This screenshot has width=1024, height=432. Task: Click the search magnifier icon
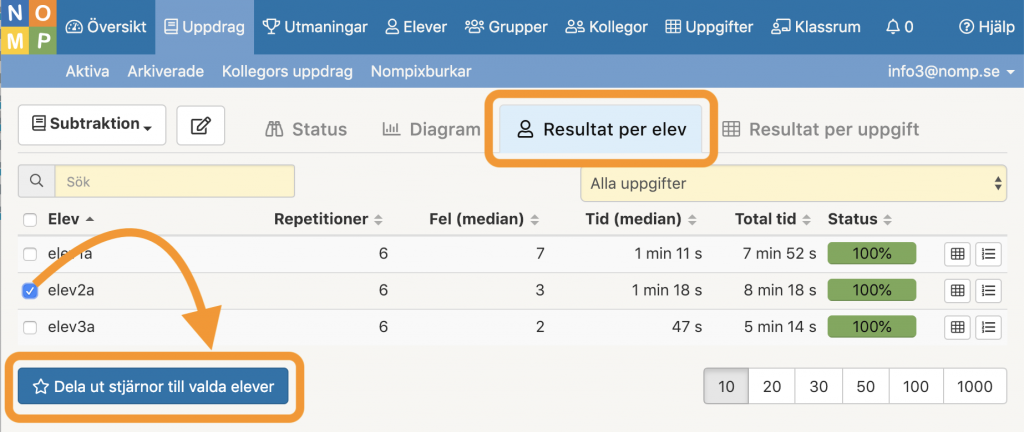pos(36,181)
